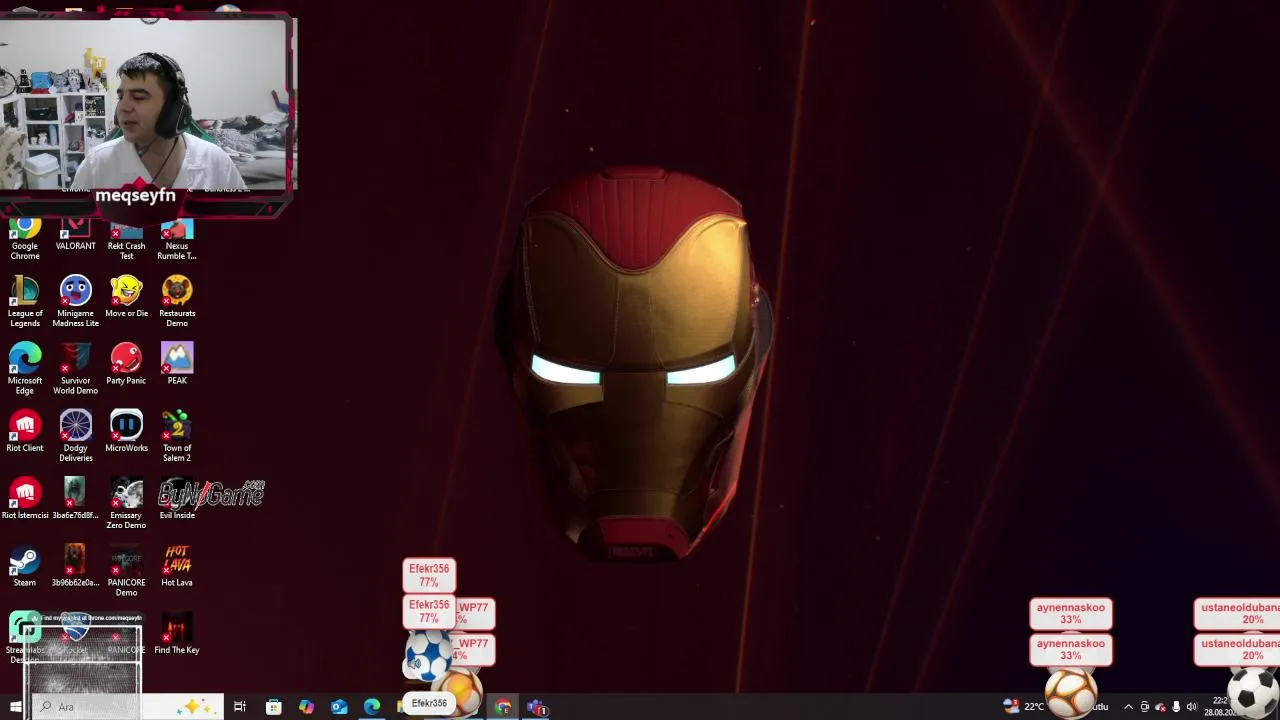This screenshot has width=1280, height=720.
Task: Open the volume control tray icon
Action: (x=1191, y=707)
